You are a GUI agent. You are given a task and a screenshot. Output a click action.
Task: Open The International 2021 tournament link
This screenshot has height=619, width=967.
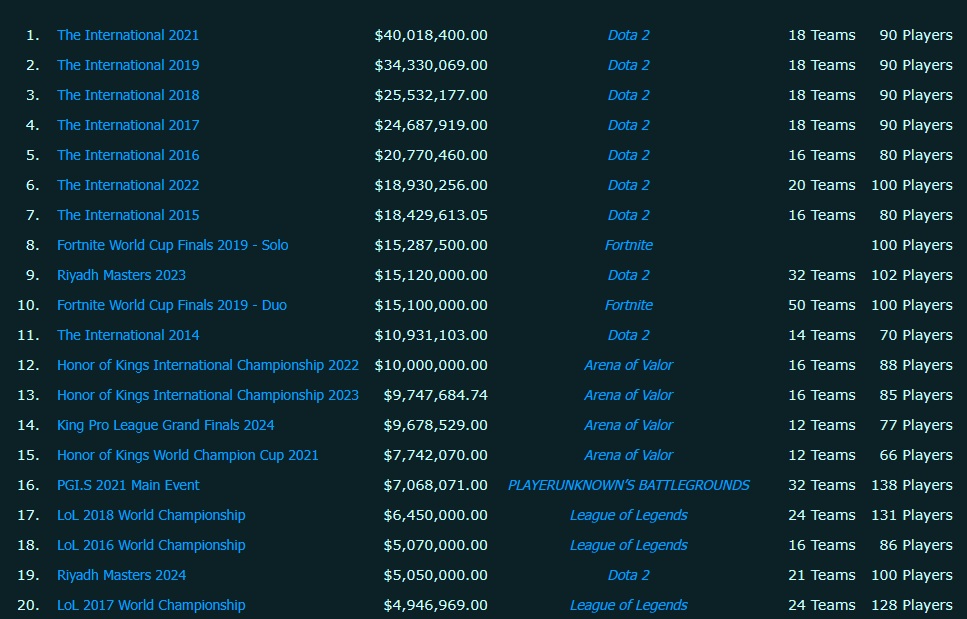click(128, 35)
